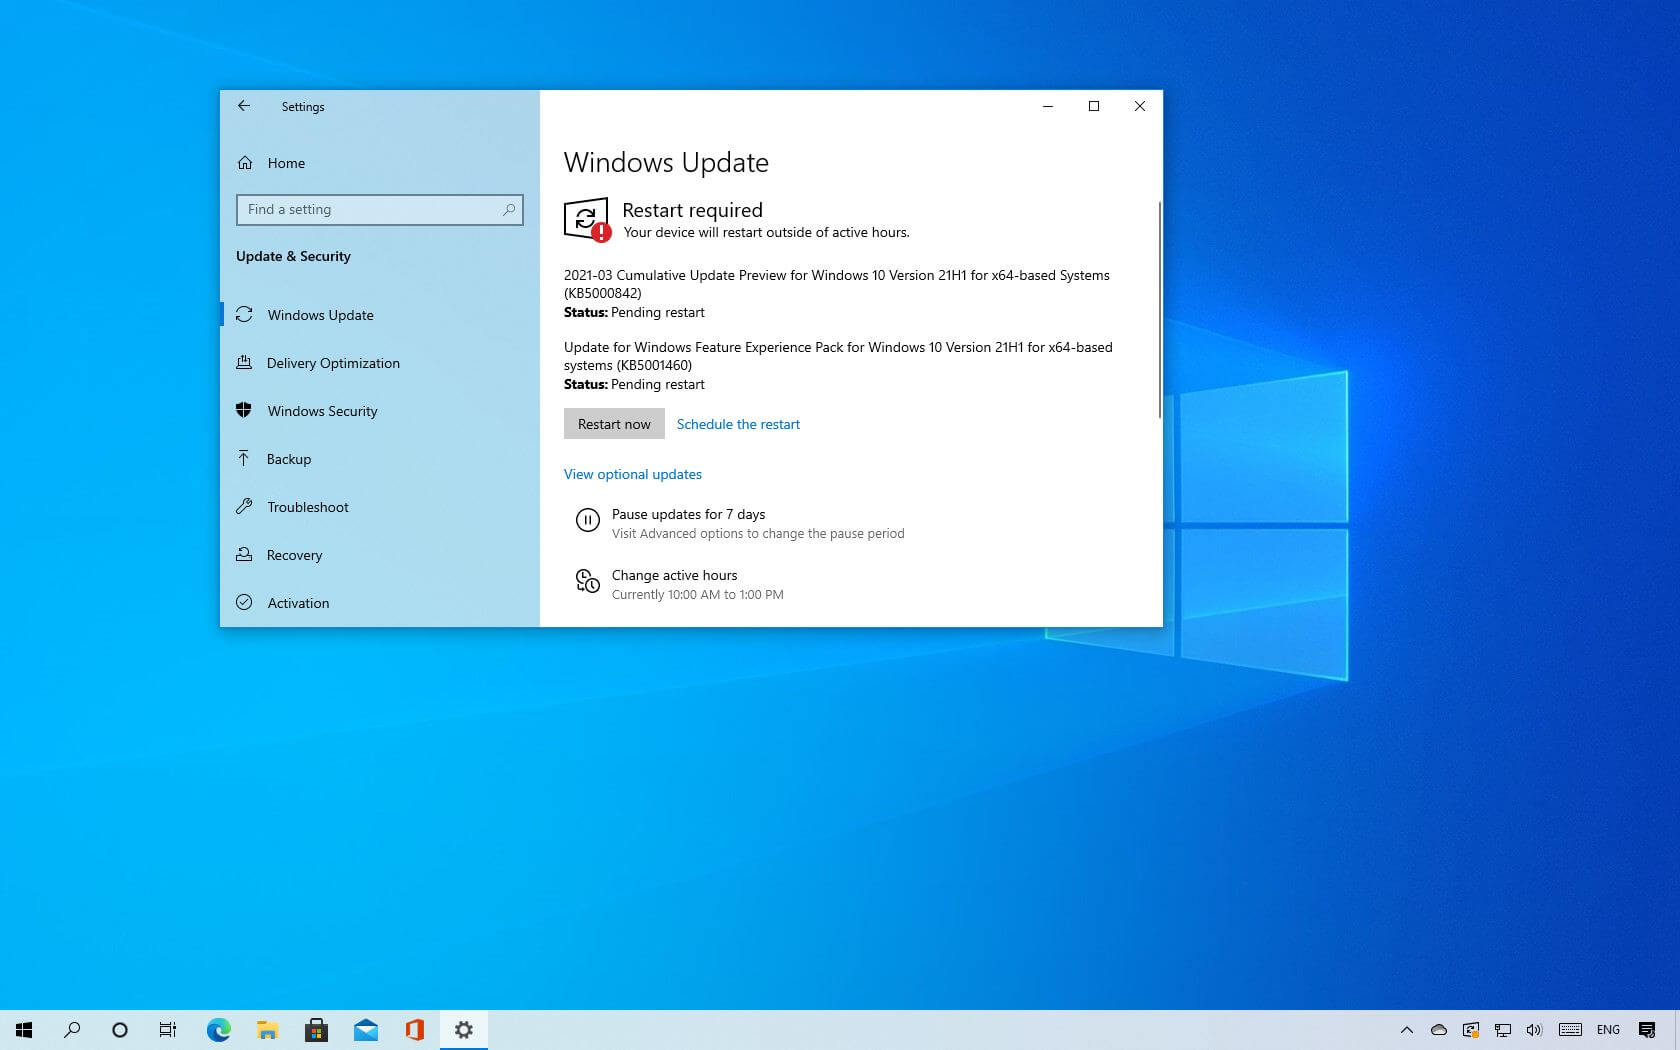Click the Update & Security heading
The height and width of the screenshot is (1050, 1680).
pos(293,256)
